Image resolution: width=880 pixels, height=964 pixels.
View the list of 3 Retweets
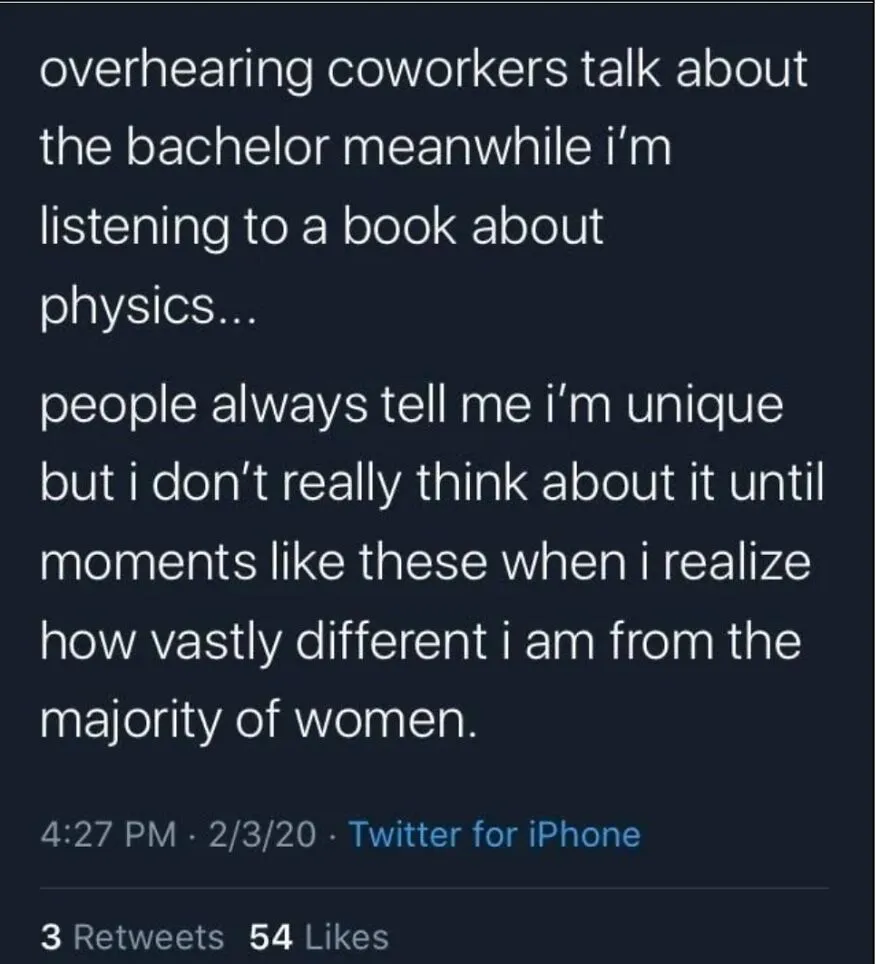click(132, 937)
